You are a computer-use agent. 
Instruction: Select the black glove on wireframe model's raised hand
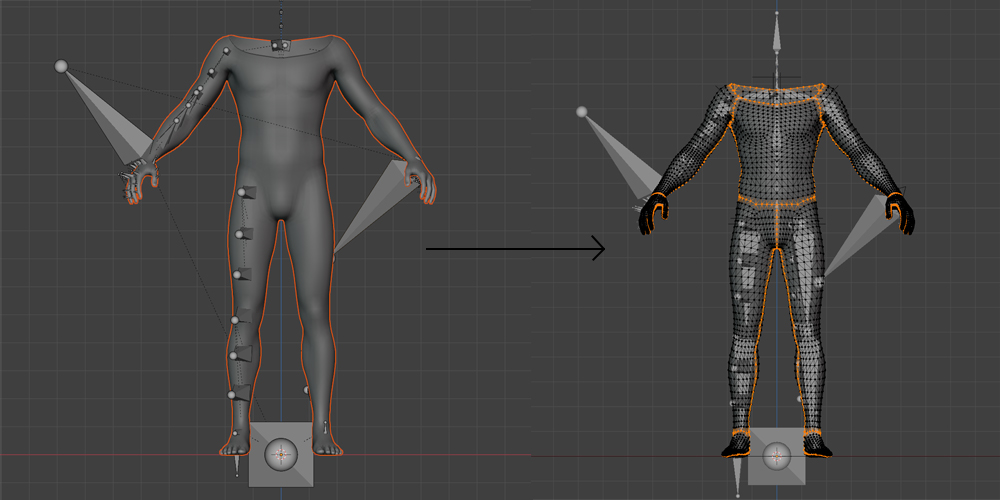(652, 211)
